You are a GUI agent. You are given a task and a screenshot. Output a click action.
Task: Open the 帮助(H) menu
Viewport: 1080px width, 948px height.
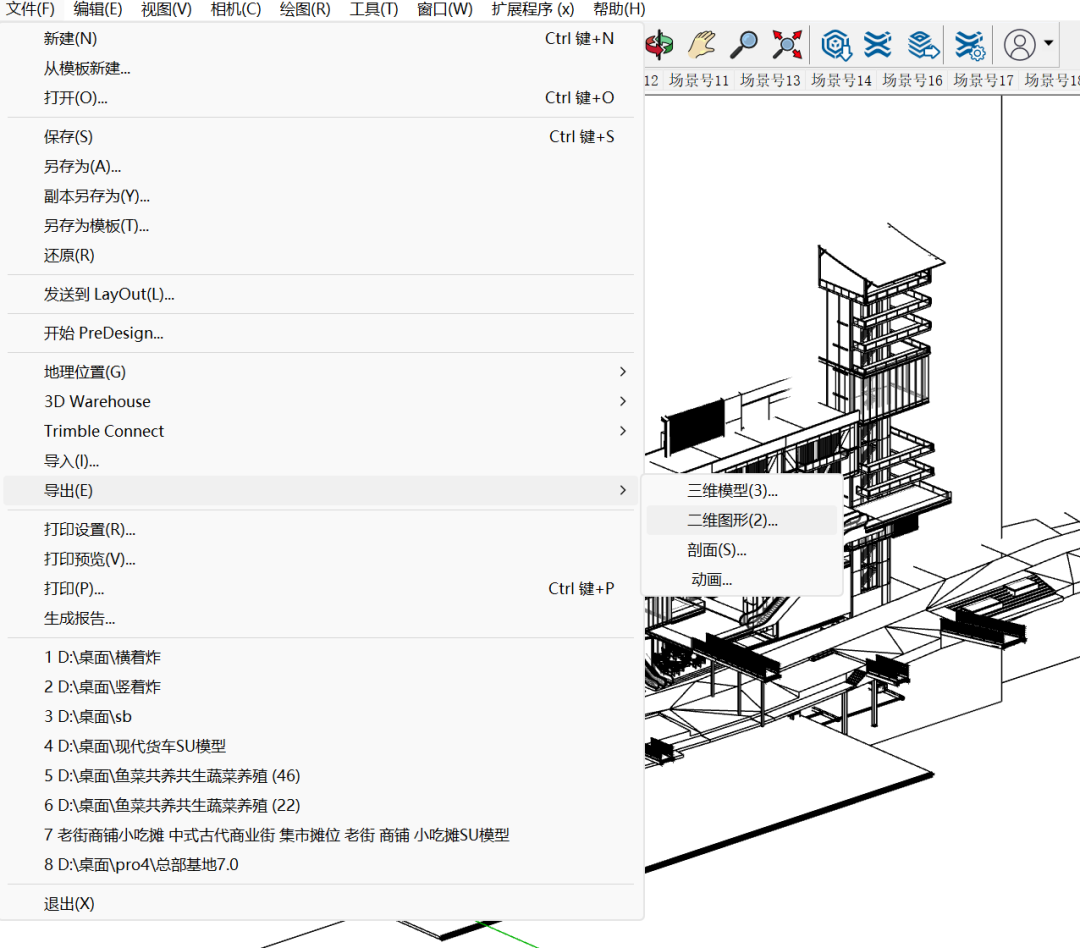pyautogui.click(x=619, y=10)
